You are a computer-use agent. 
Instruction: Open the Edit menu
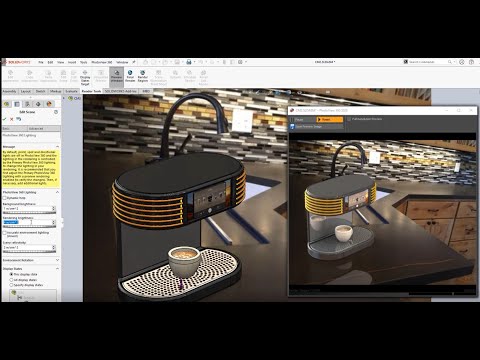coord(50,62)
